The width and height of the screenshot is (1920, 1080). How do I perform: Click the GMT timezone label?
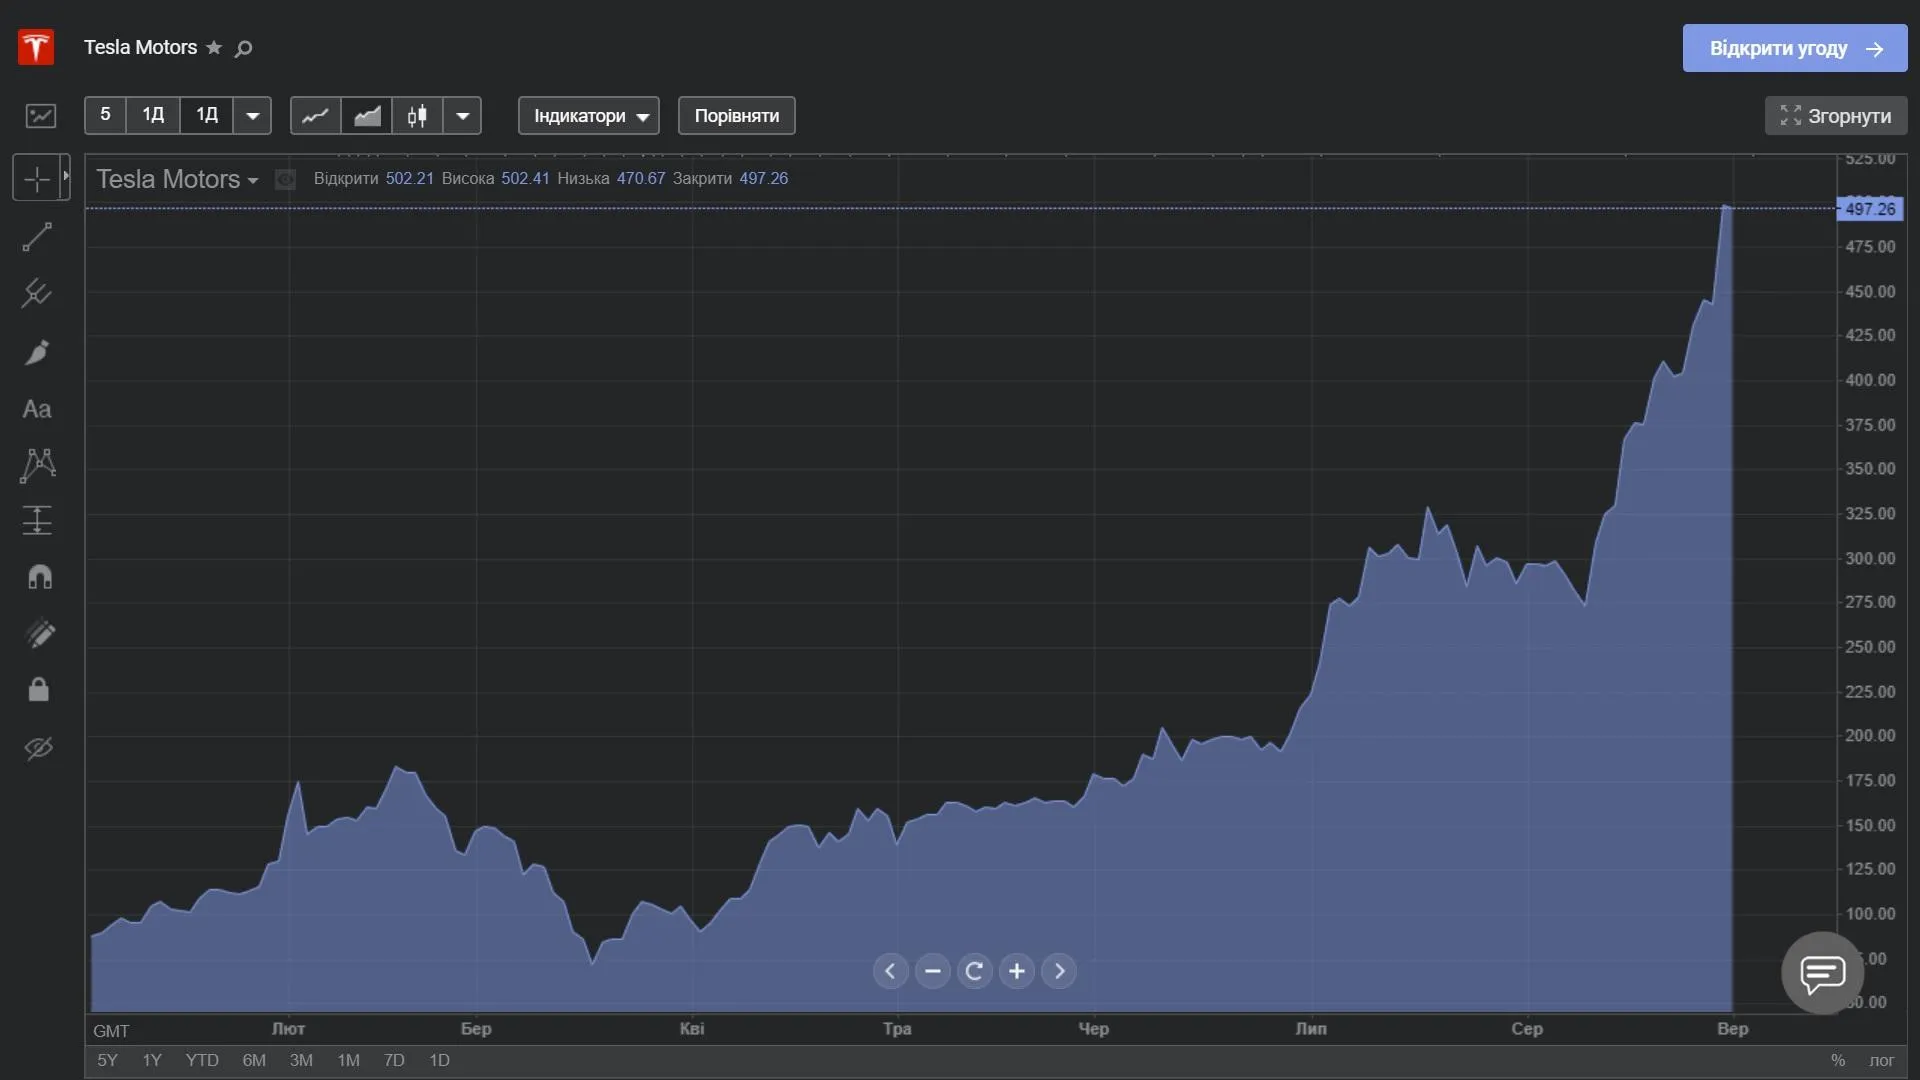tap(111, 1031)
